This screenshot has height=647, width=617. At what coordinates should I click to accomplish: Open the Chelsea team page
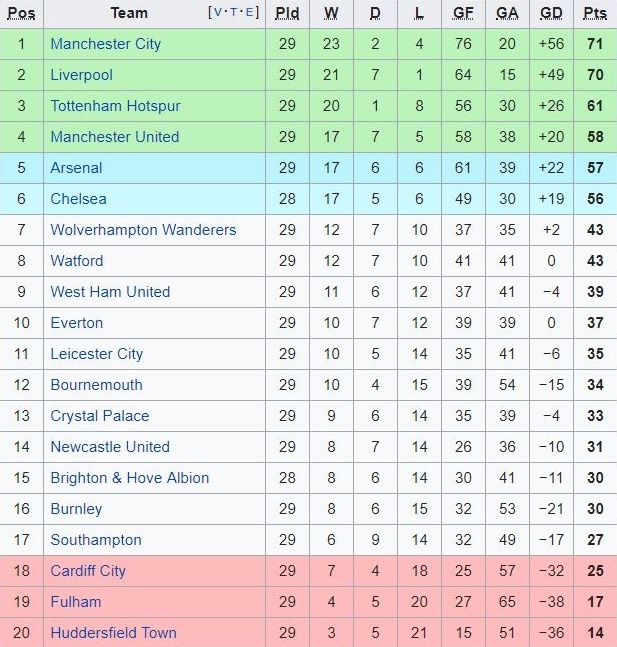(x=78, y=199)
